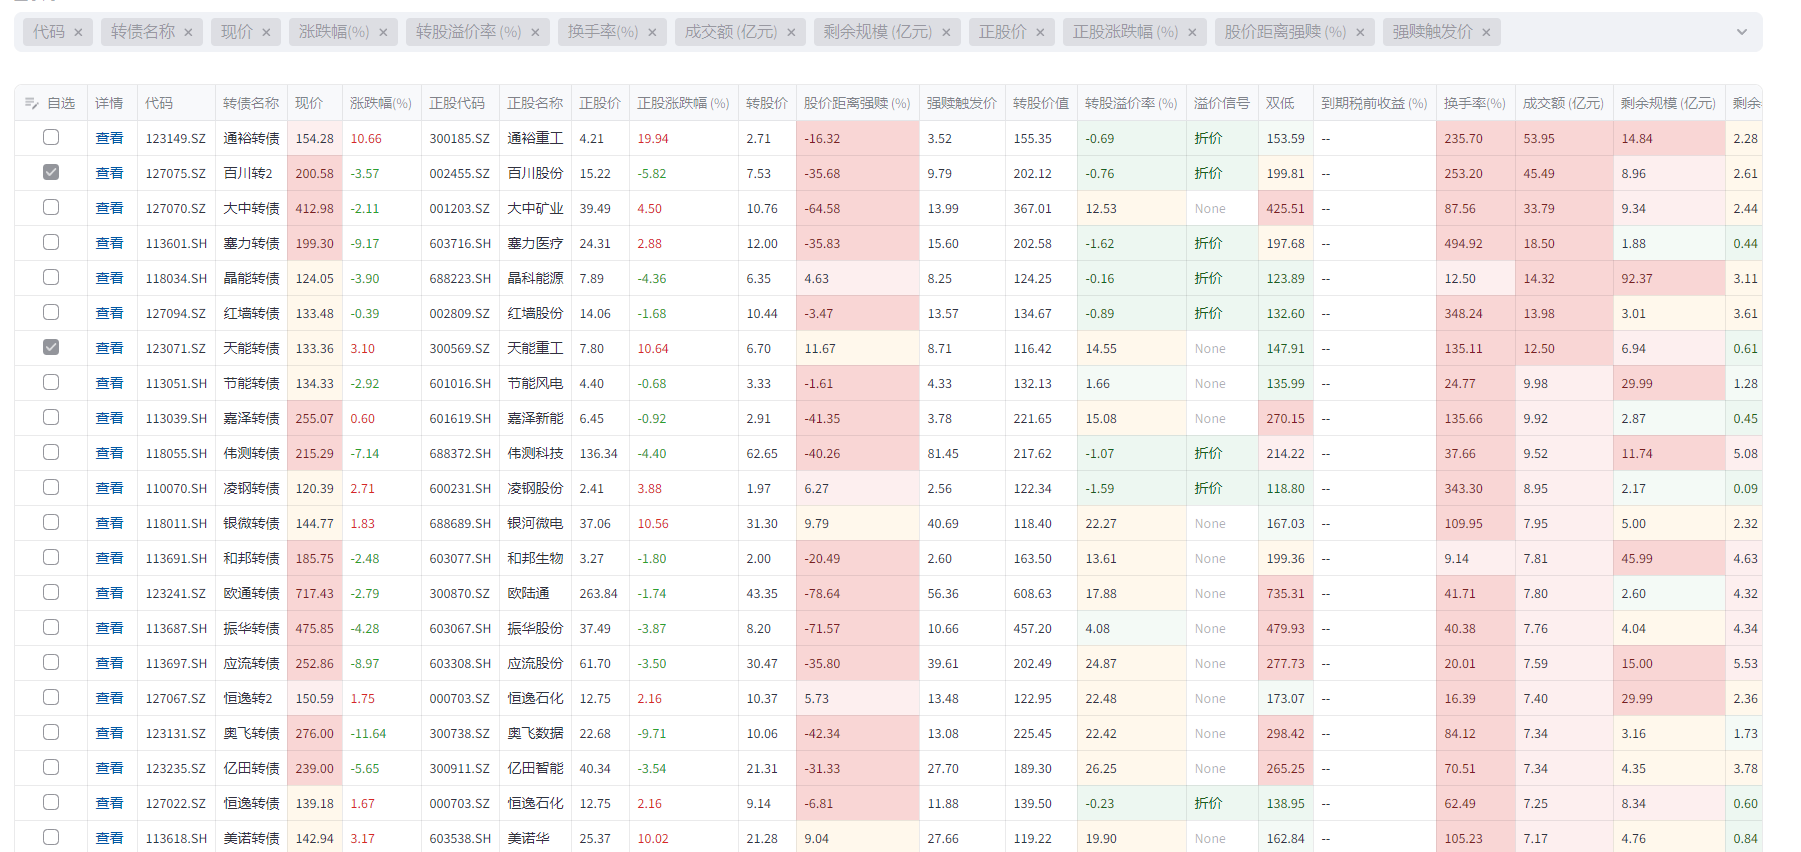Remove the 涨跌幅(%) tag with its x
This screenshot has height=852, width=1801.
click(x=383, y=33)
